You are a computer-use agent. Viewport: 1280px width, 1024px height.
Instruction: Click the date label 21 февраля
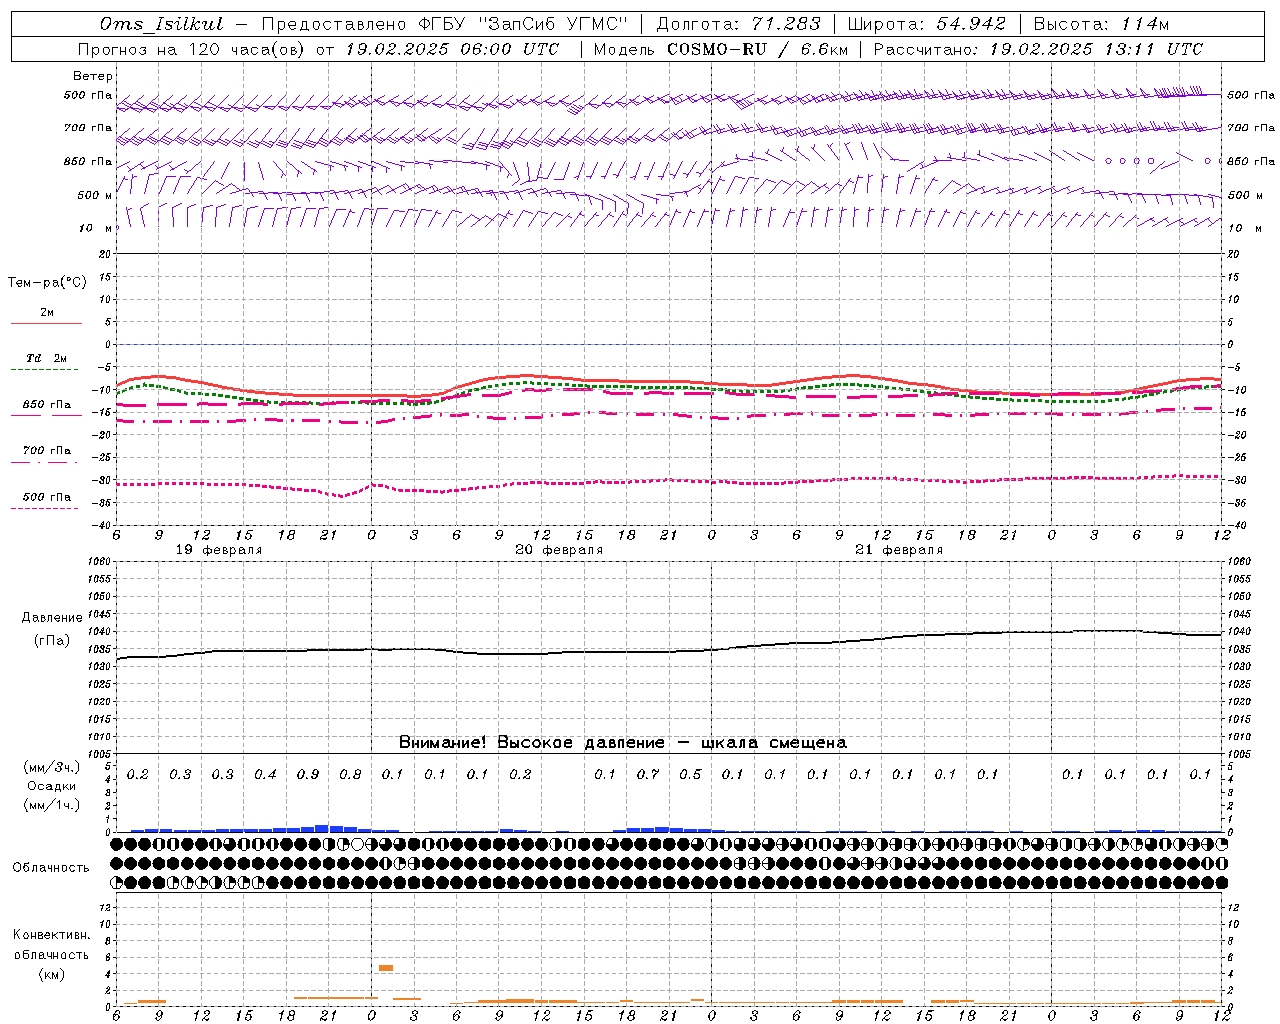pos(899,550)
